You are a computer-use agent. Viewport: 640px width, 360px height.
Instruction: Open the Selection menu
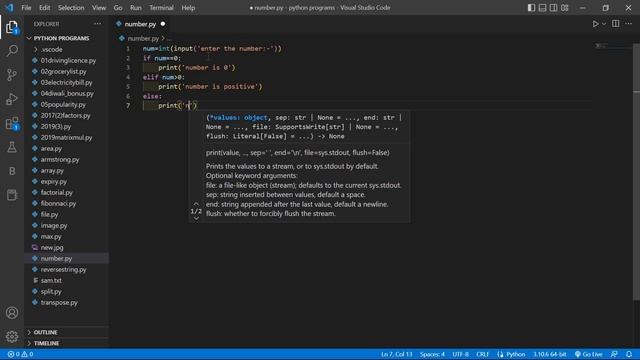[71, 8]
